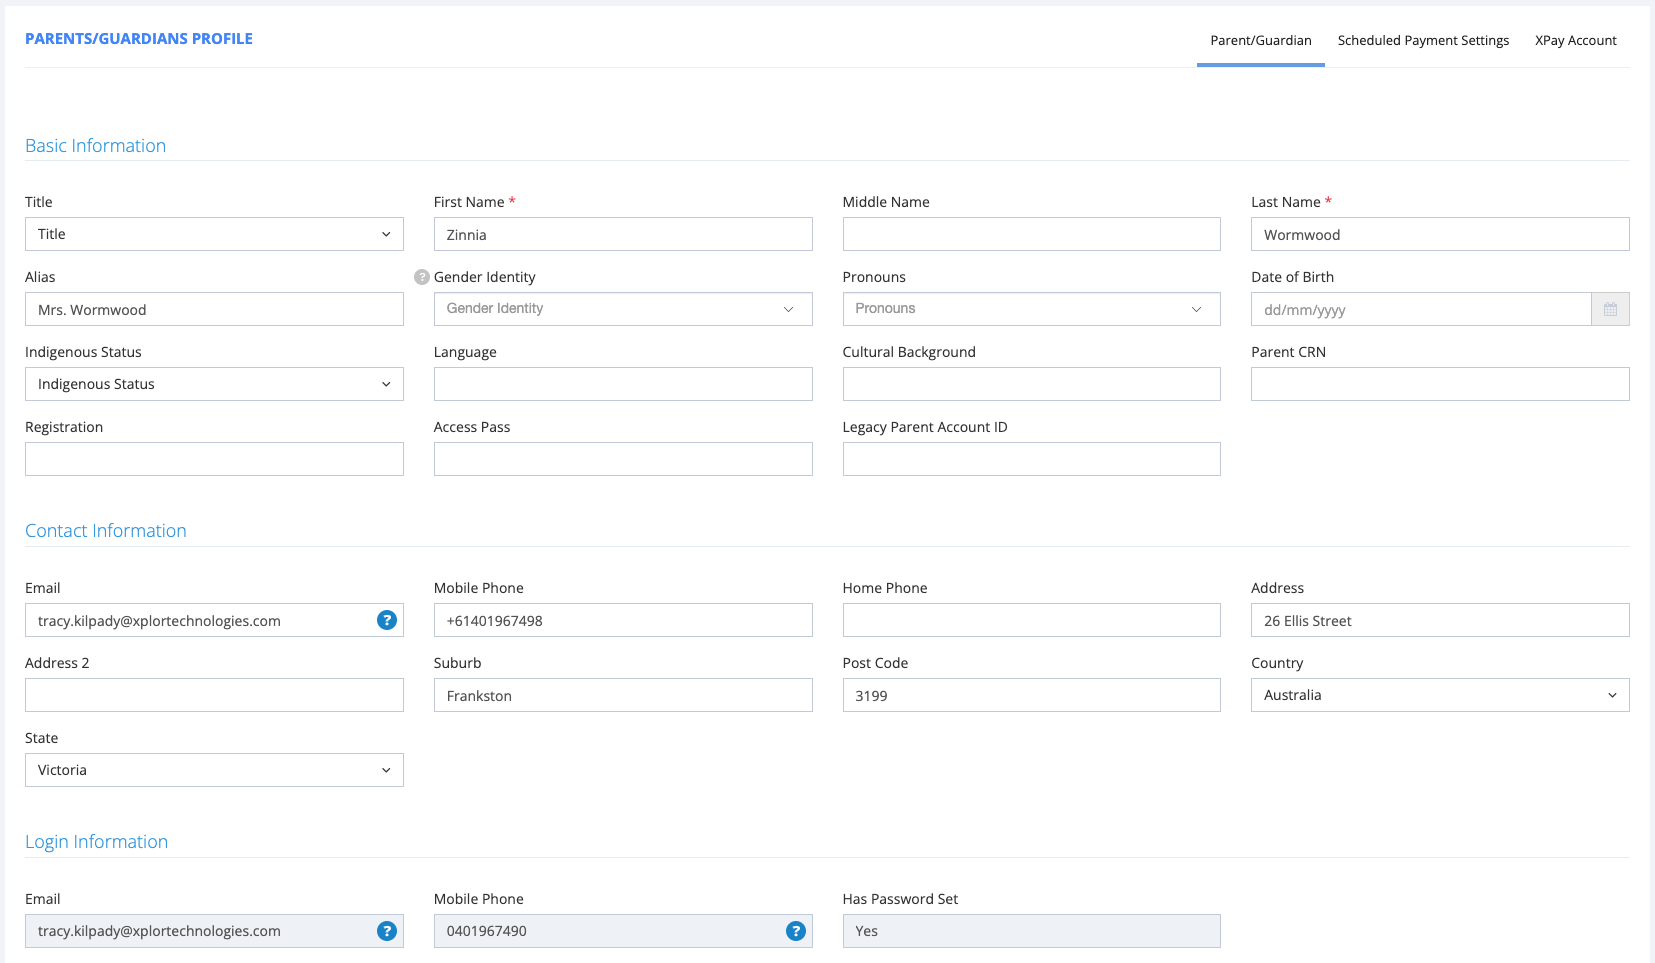The height and width of the screenshot is (963, 1655).
Task: Click the help icon next to login Email
Action: click(x=386, y=931)
